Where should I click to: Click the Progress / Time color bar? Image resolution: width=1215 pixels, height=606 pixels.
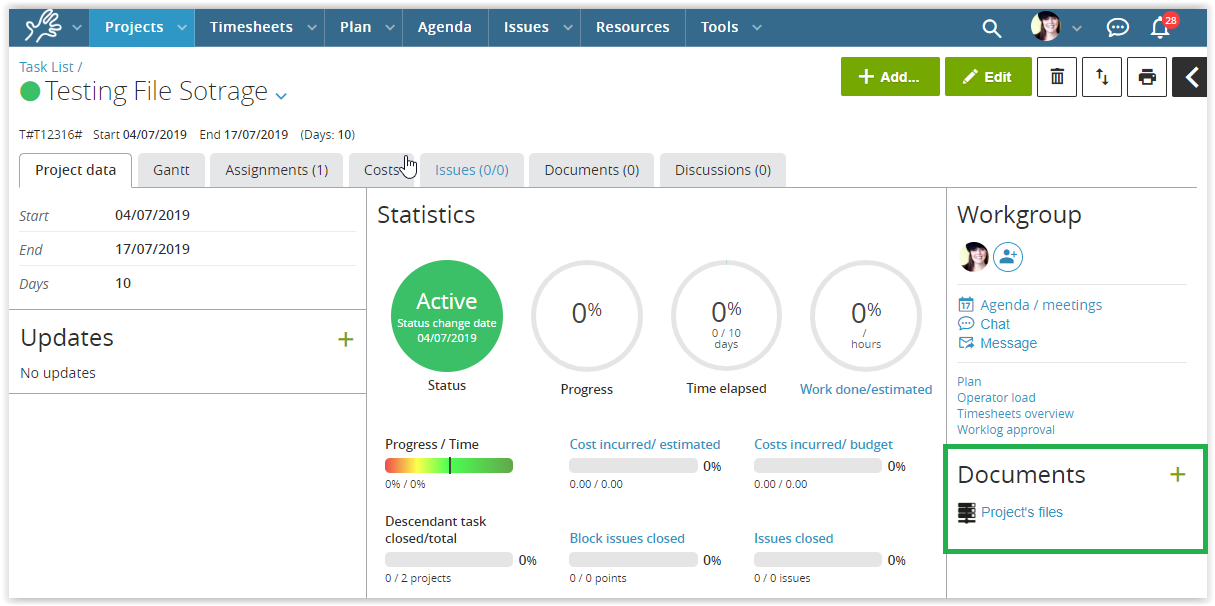click(448, 465)
